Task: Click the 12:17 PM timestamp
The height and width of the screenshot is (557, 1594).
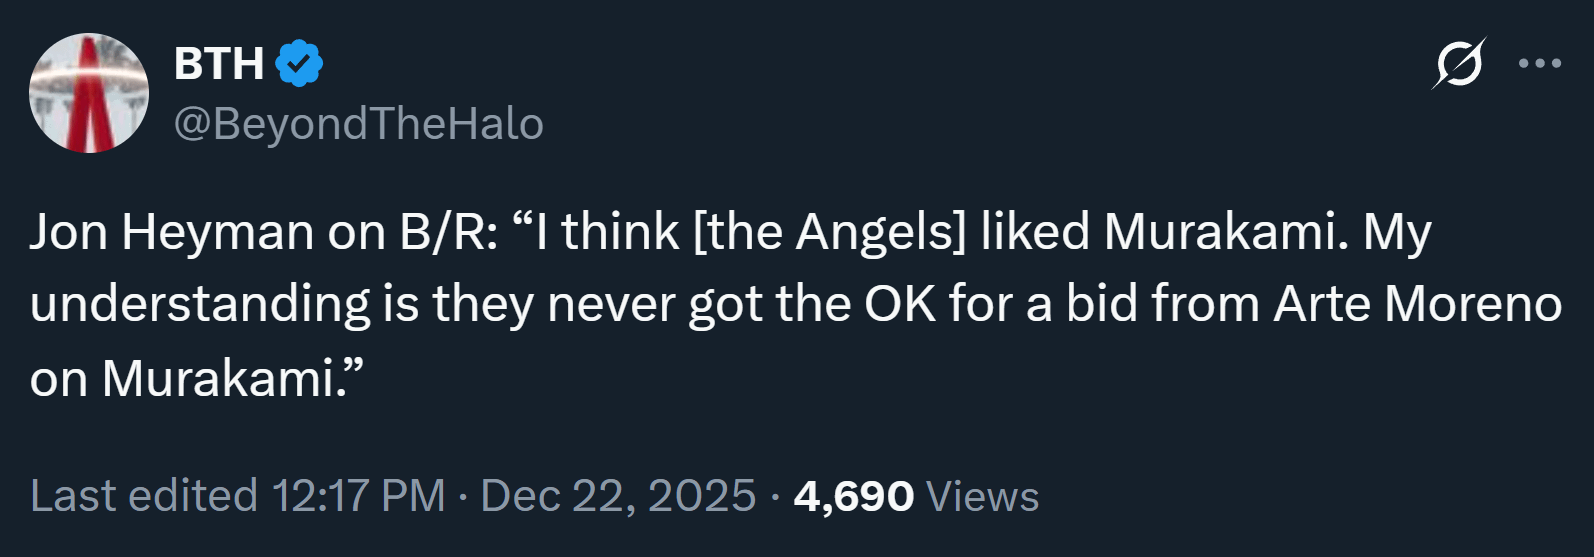Action: (x=358, y=496)
